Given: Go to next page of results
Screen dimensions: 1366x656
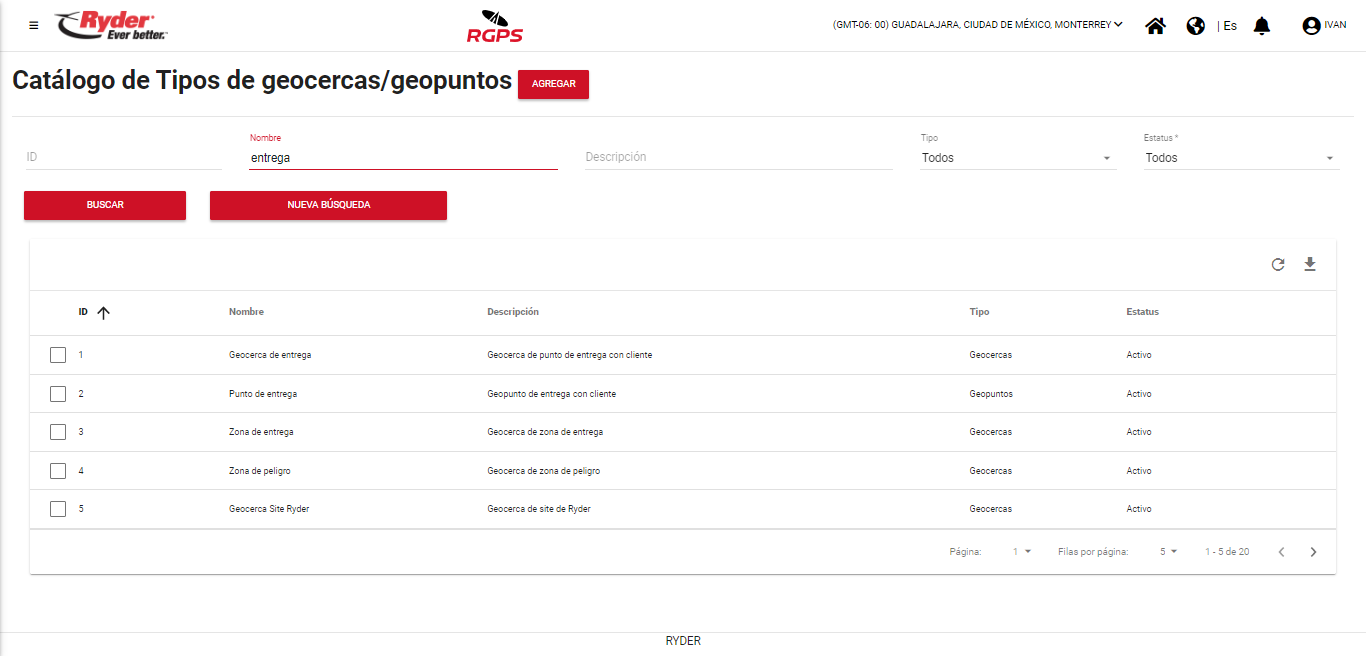Looking at the screenshot, I should click(1313, 552).
